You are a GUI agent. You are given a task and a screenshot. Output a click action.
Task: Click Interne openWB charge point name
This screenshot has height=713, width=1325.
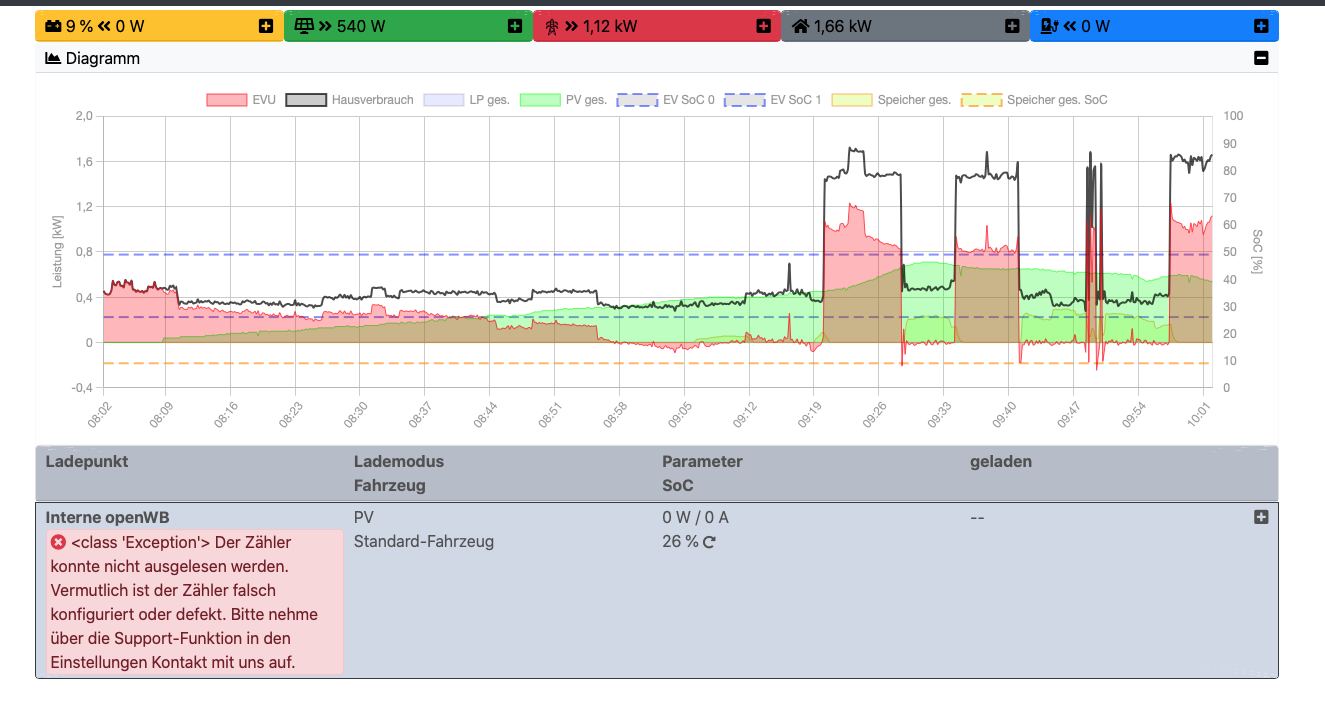click(x=108, y=517)
